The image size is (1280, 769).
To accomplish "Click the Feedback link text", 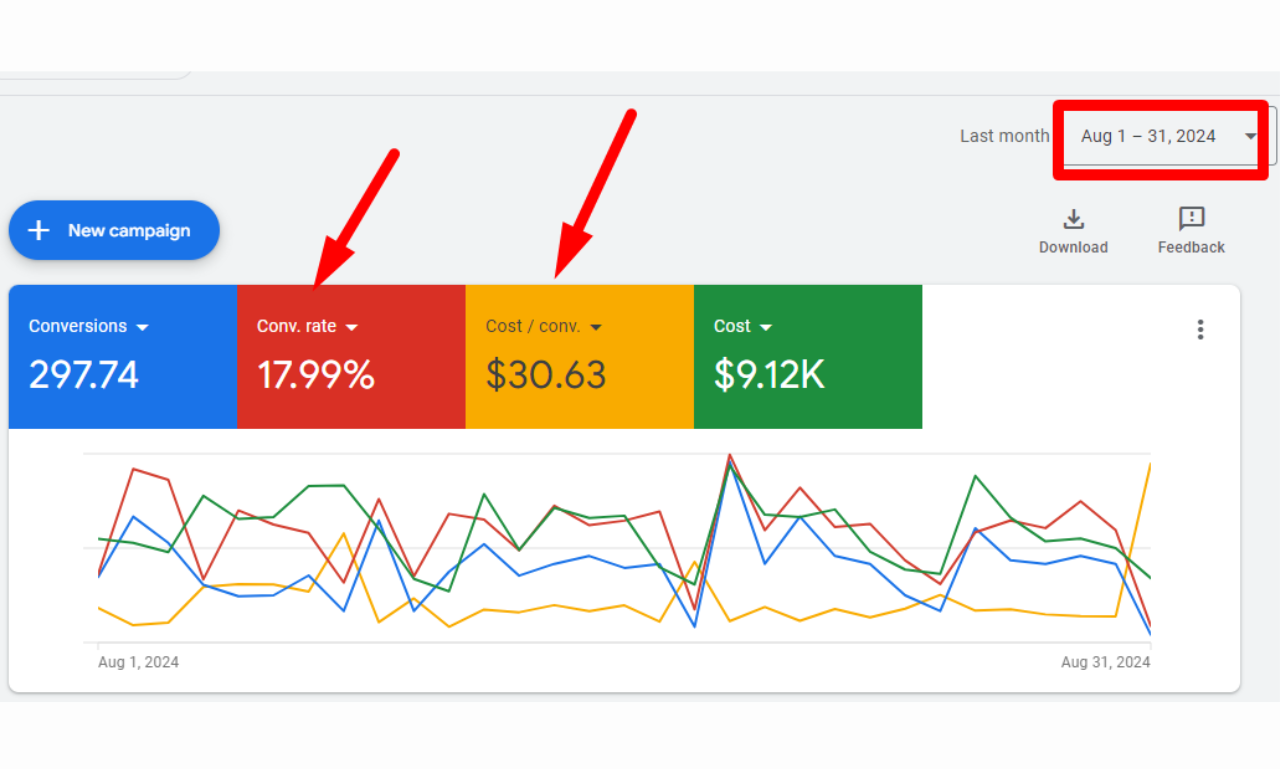I will pyautogui.click(x=1190, y=247).
